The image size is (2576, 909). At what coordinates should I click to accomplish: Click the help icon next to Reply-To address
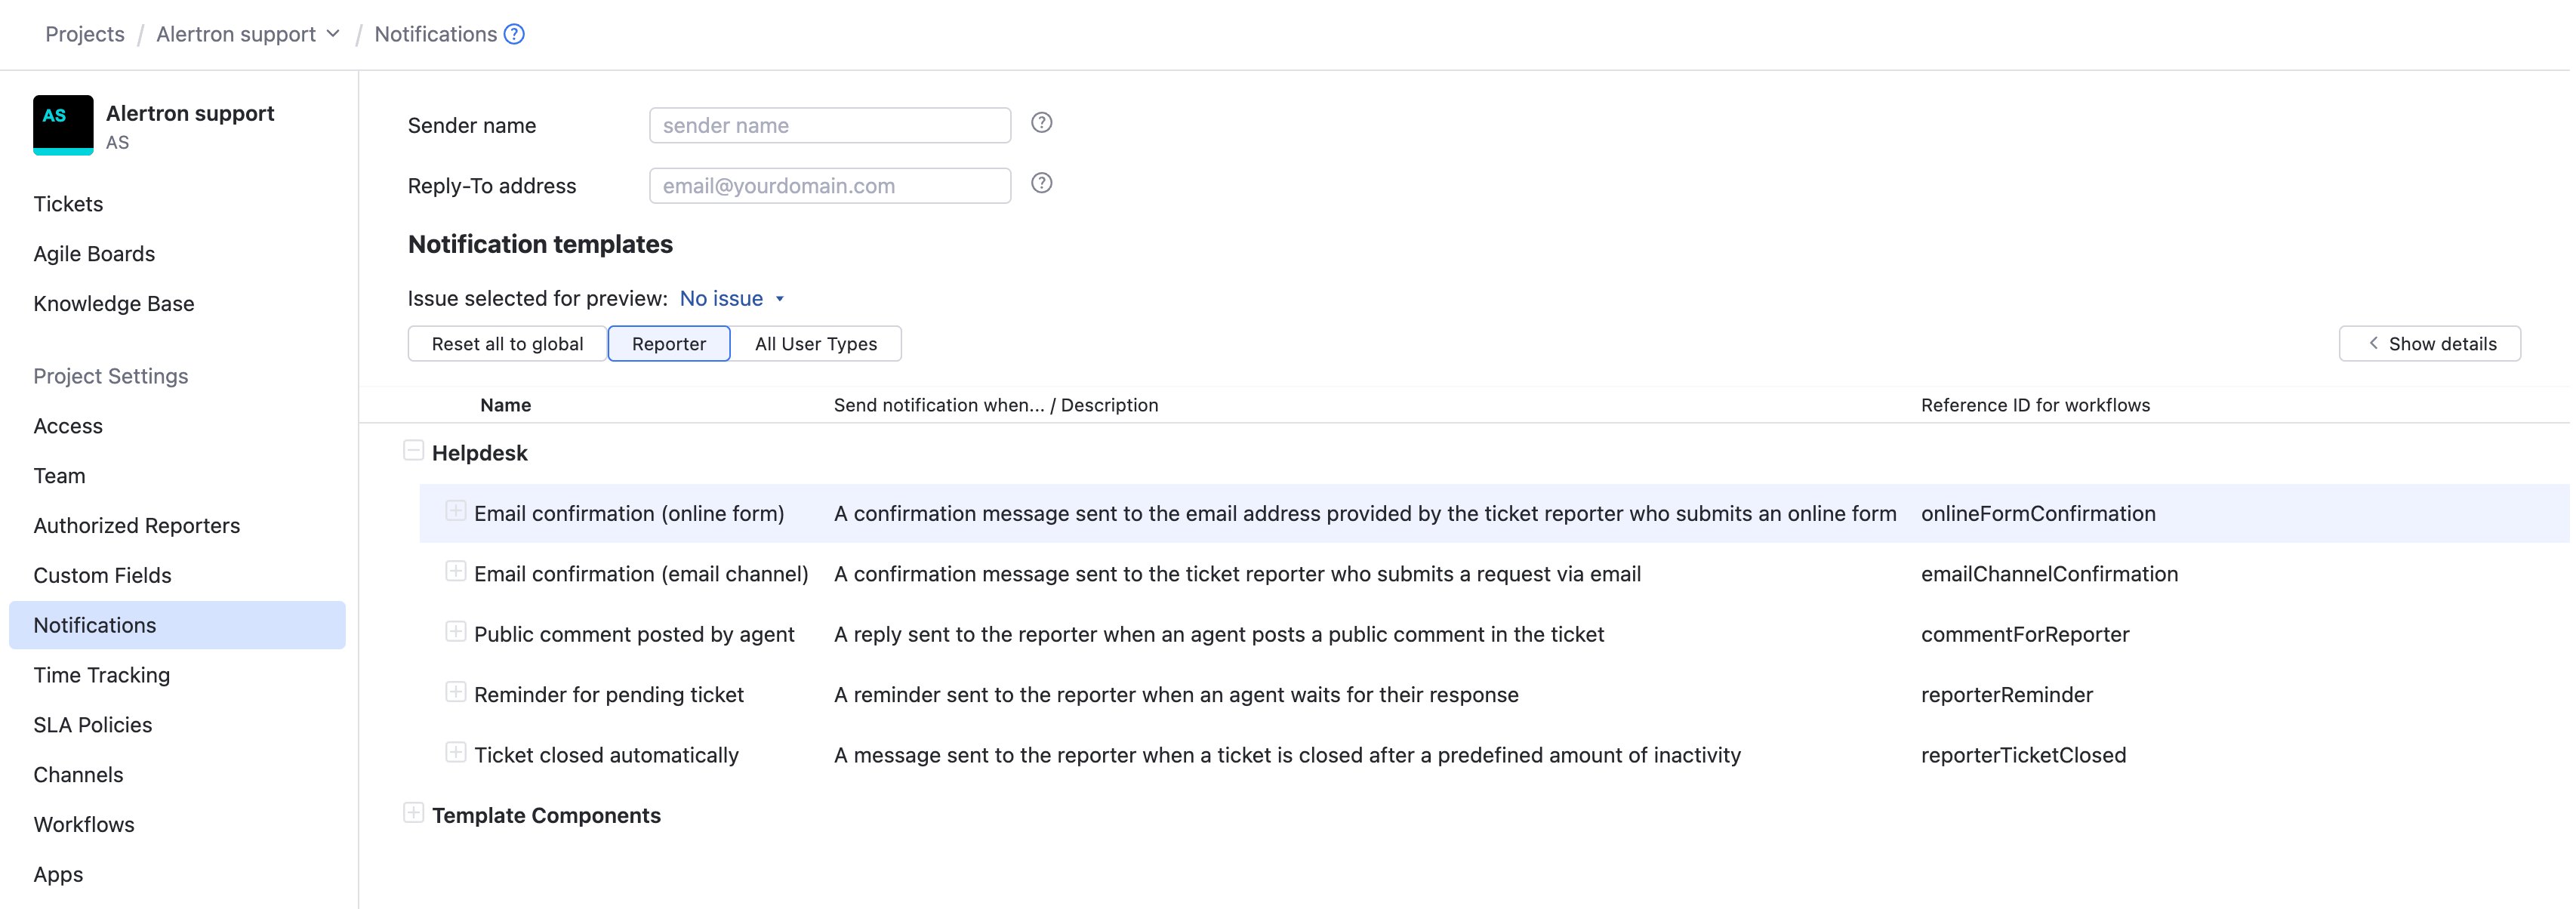click(x=1041, y=183)
